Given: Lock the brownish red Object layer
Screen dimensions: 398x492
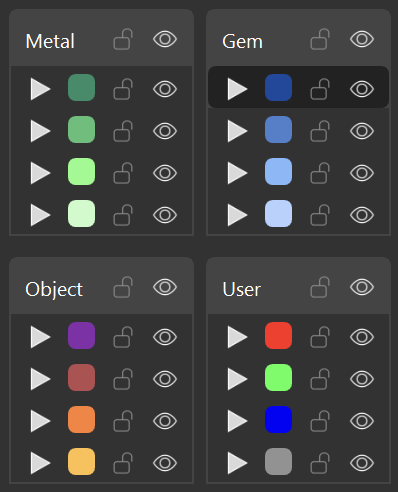Looking at the screenshot, I should click(123, 379).
